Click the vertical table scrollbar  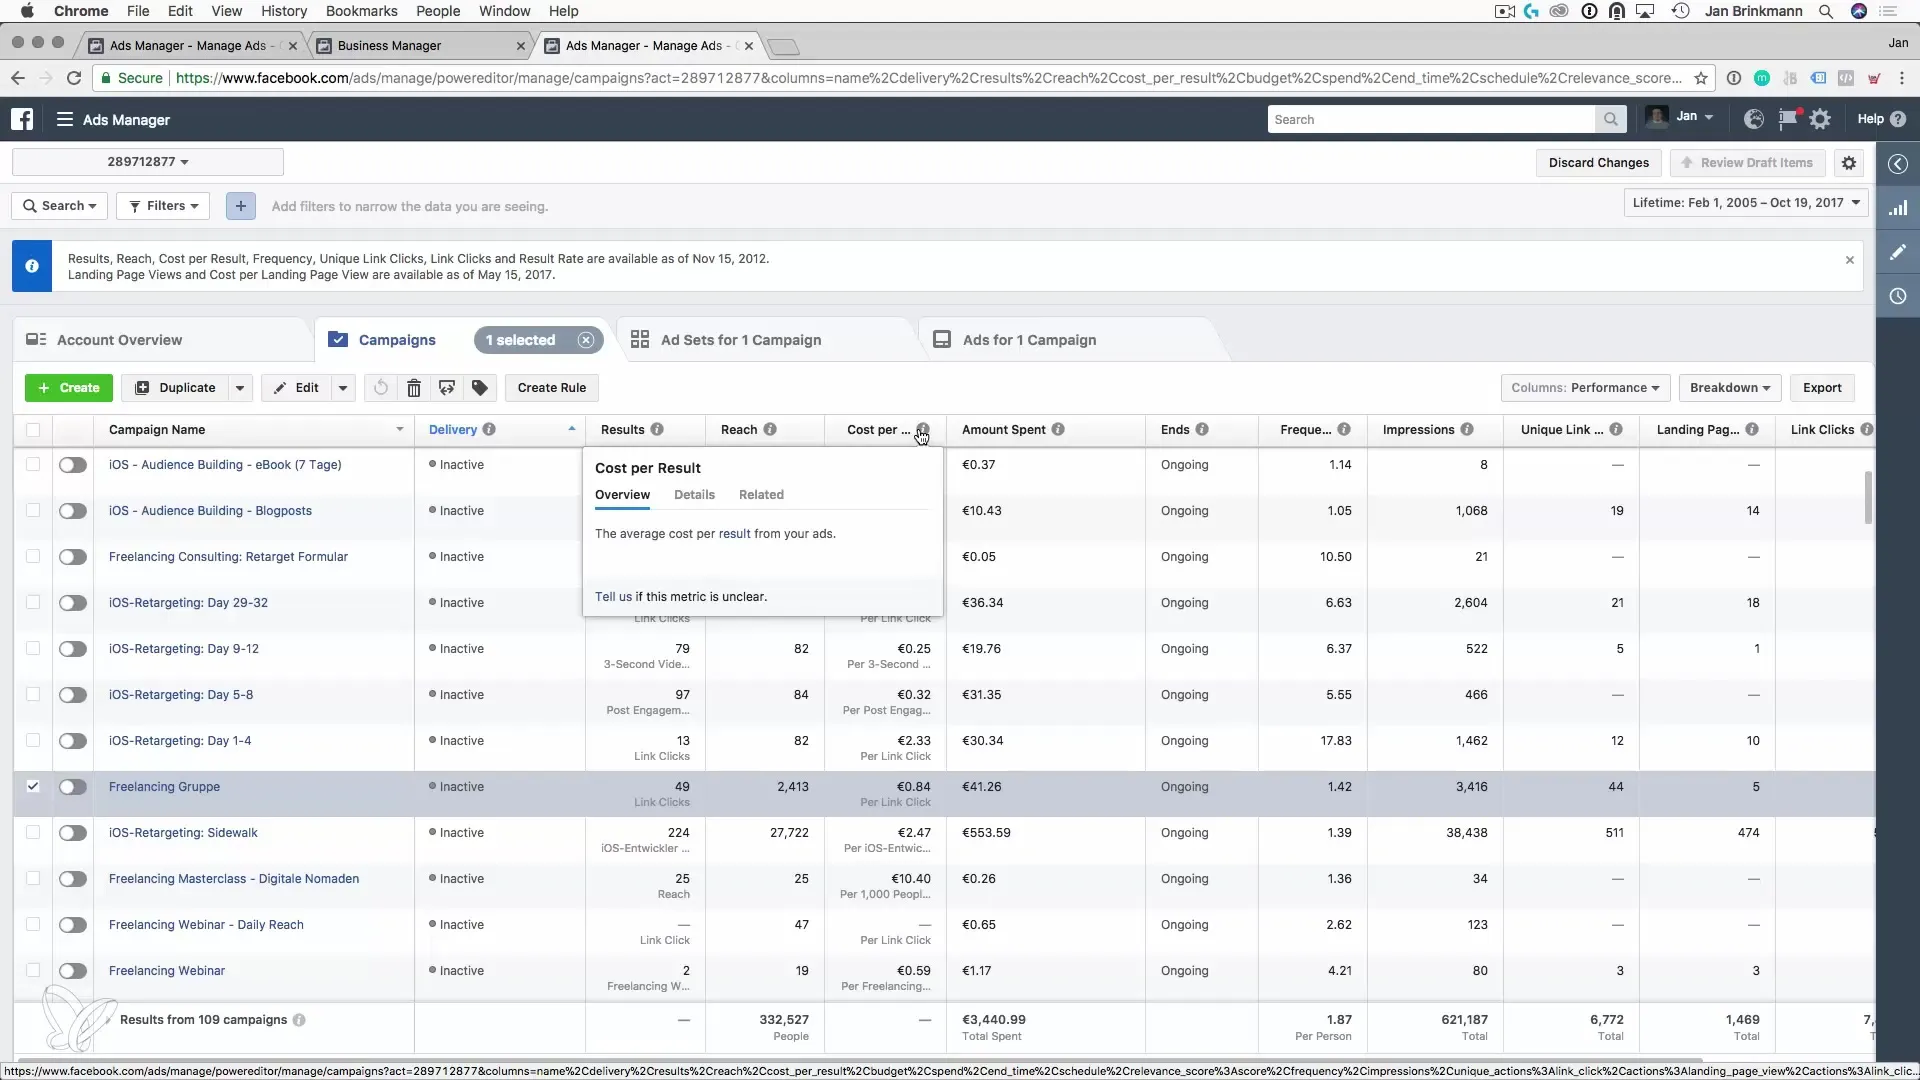pos(1866,498)
